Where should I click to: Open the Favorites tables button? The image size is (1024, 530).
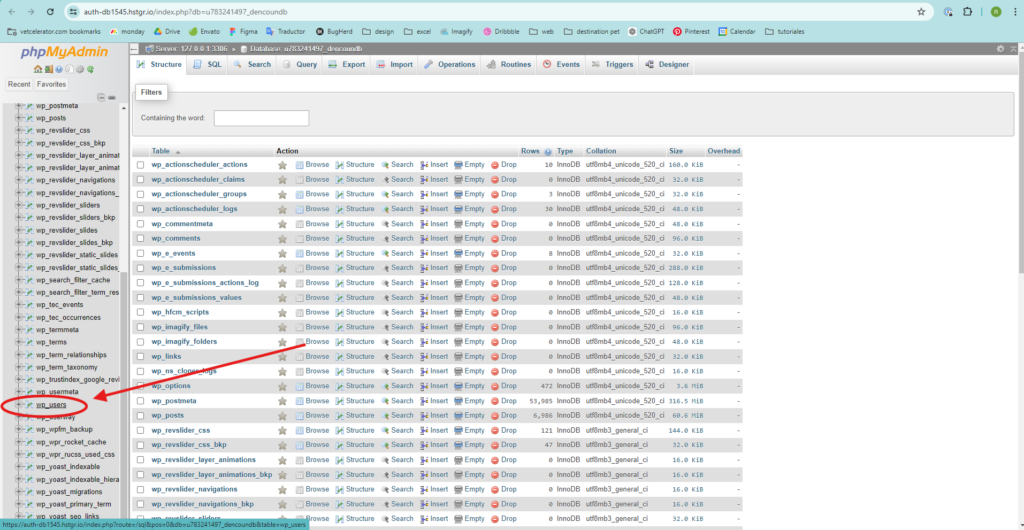(51, 85)
